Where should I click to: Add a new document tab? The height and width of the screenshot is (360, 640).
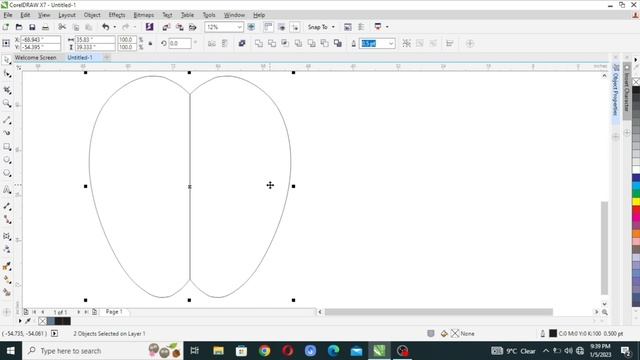[x=107, y=58]
